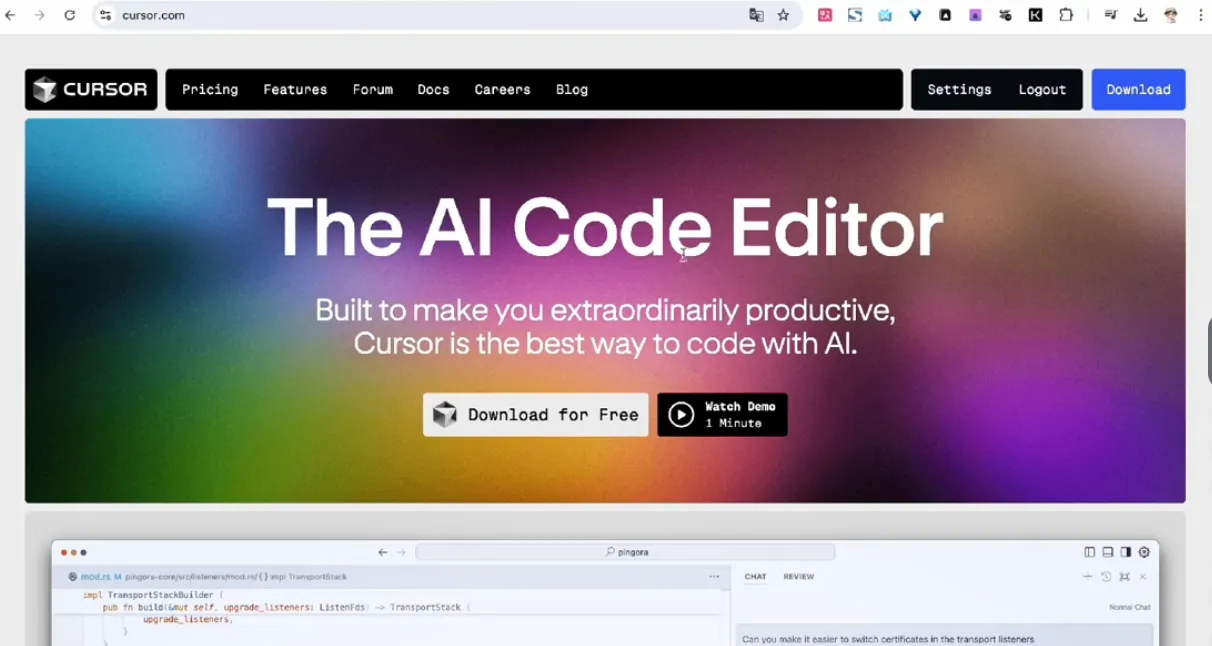Visit the Forum page
This screenshot has height=646, width=1212.
coord(372,90)
